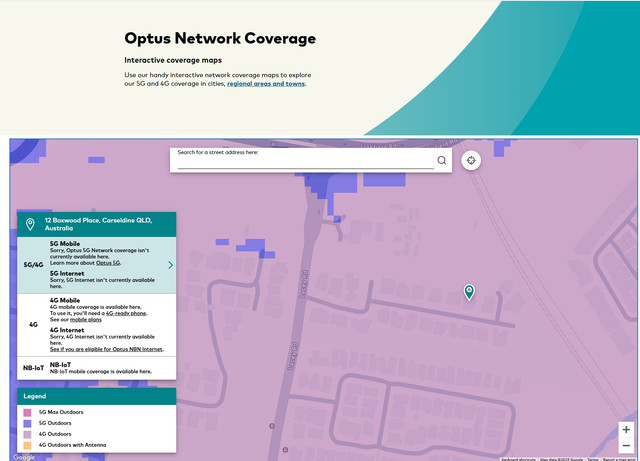Click the 4G Outdoors with Antenna label
Image resolution: width=640 pixels, height=461 pixels.
point(72,445)
